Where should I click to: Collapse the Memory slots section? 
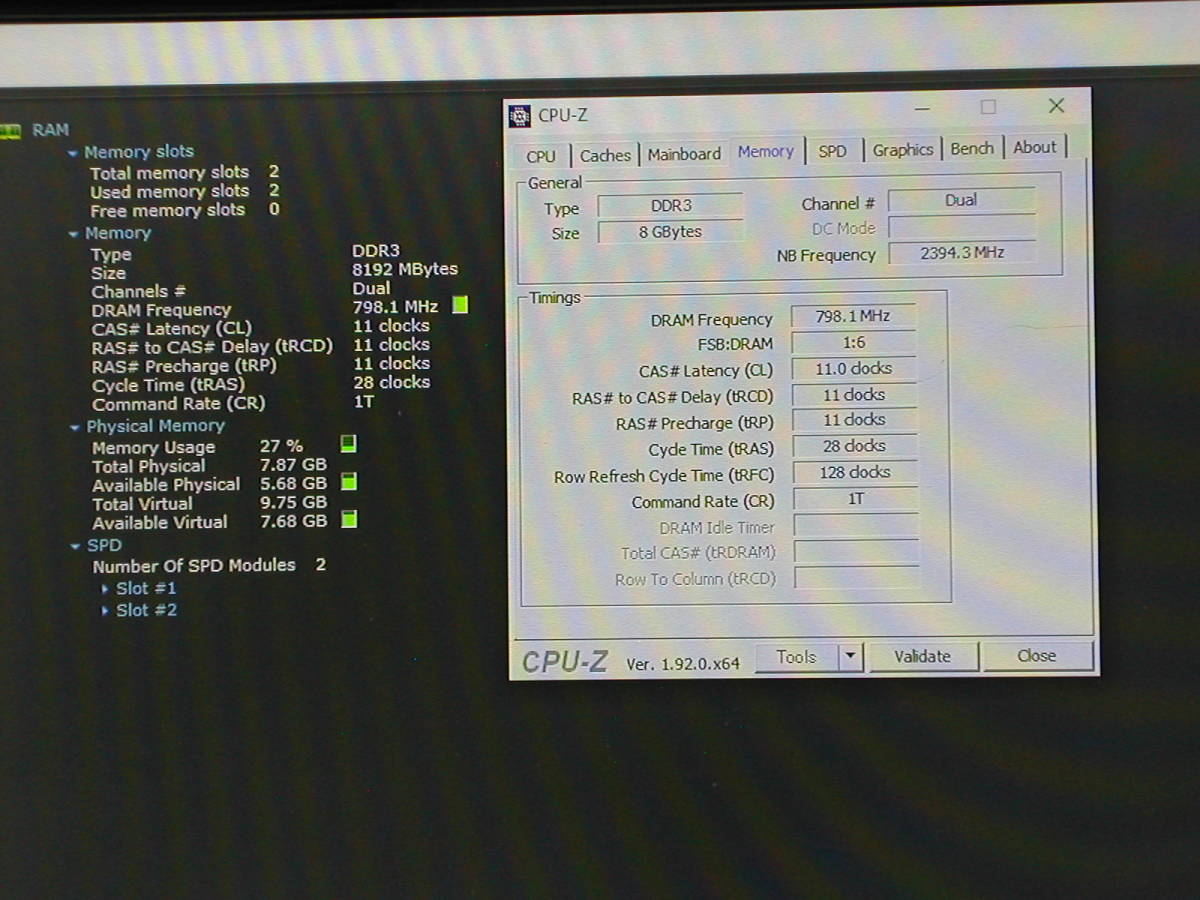[73, 153]
